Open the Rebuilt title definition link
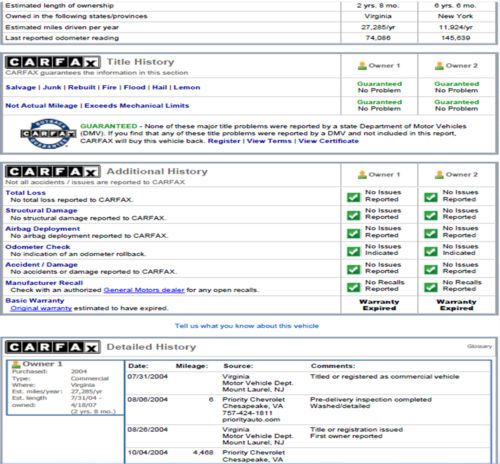 [x=82, y=88]
